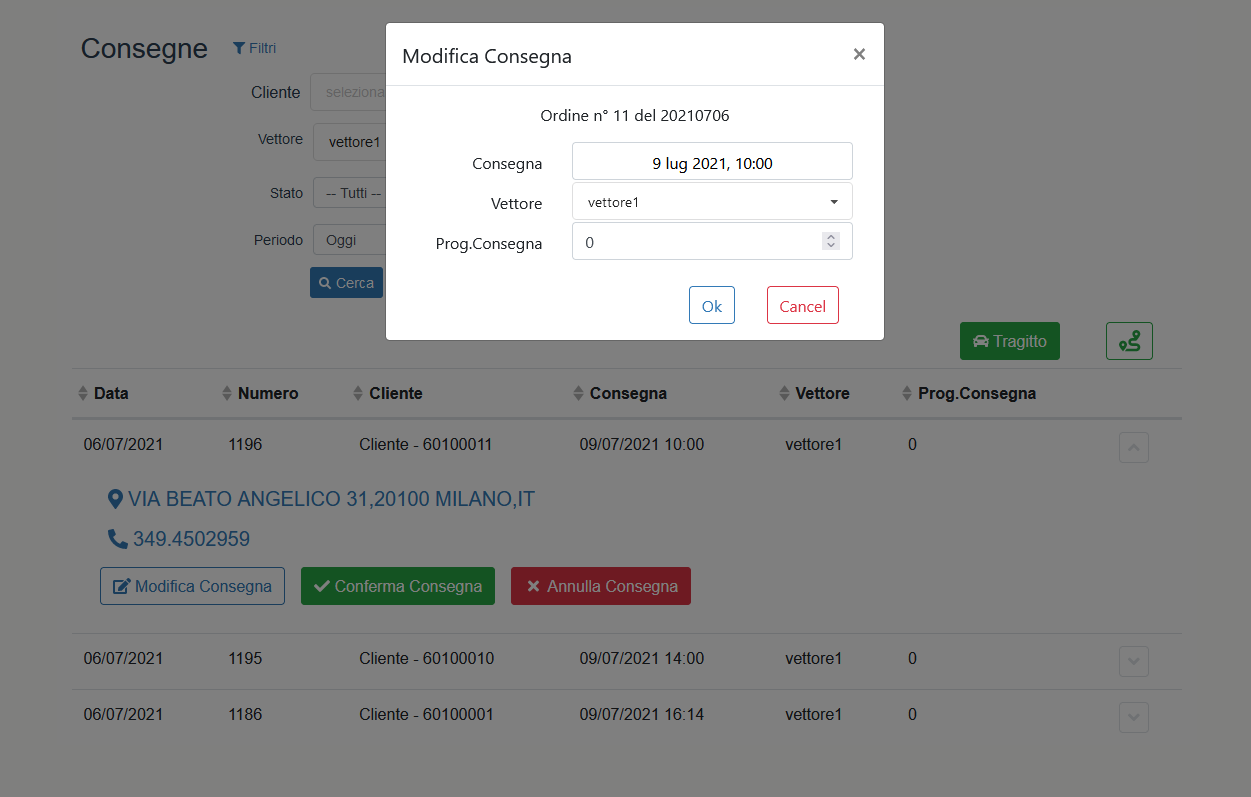Click the route map icon button
Image resolution: width=1251 pixels, height=797 pixels.
(x=1129, y=341)
